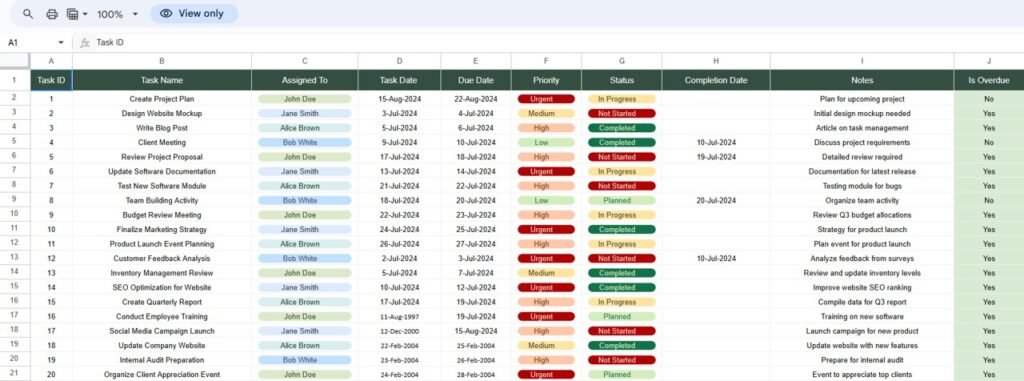This screenshot has height=381, width=1024.
Task: Click Customer Feedback Analysis cell
Action: click(x=162, y=259)
